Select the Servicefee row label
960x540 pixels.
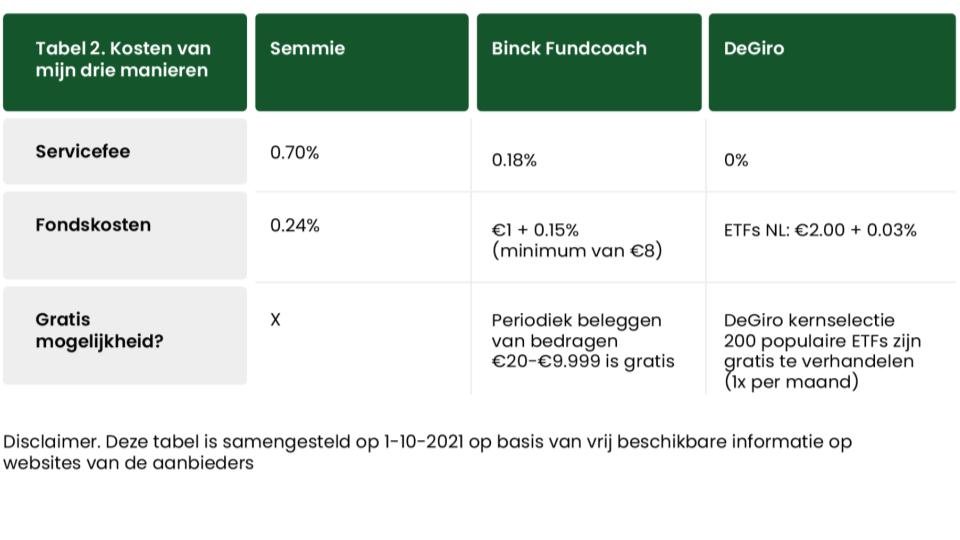click(x=83, y=152)
